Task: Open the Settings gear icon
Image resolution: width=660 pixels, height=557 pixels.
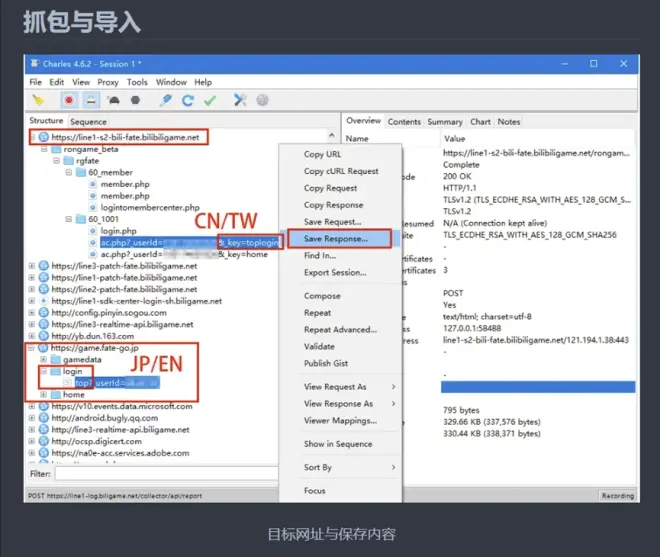Action: pos(262,100)
